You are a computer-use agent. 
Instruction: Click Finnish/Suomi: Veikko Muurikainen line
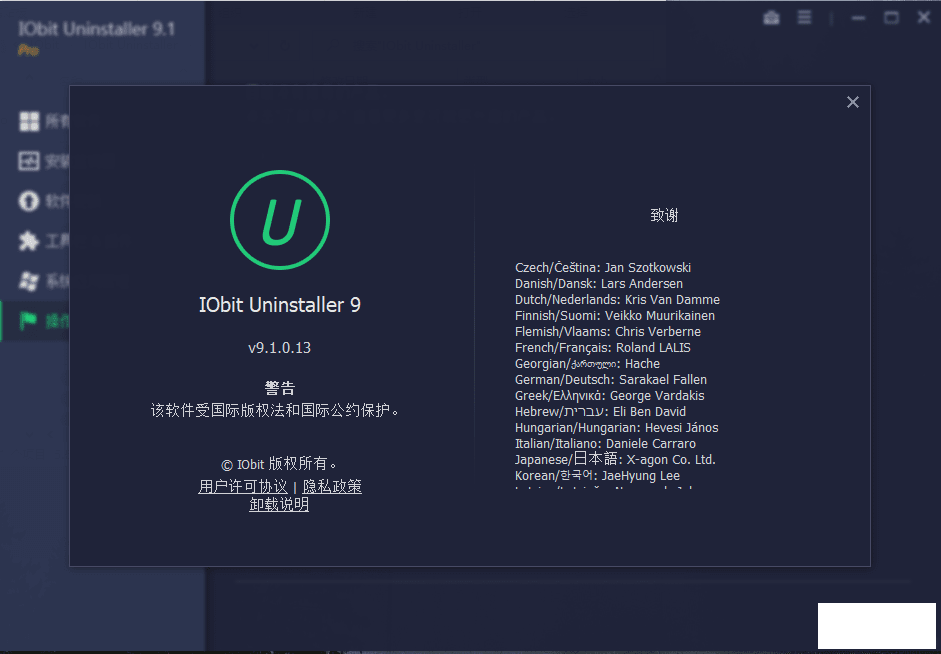(x=615, y=316)
